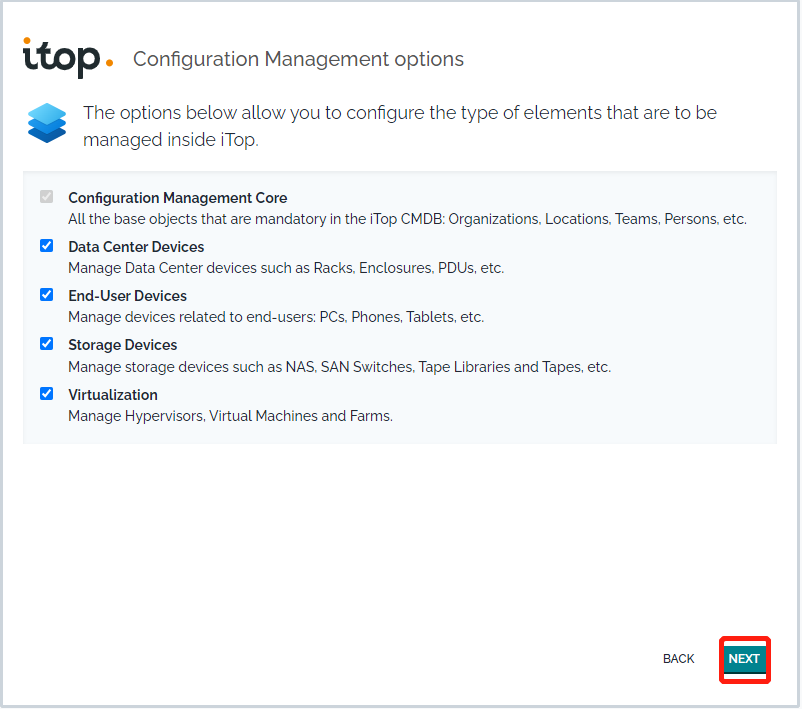Uncheck the Storage Devices checkbox

[x=47, y=344]
